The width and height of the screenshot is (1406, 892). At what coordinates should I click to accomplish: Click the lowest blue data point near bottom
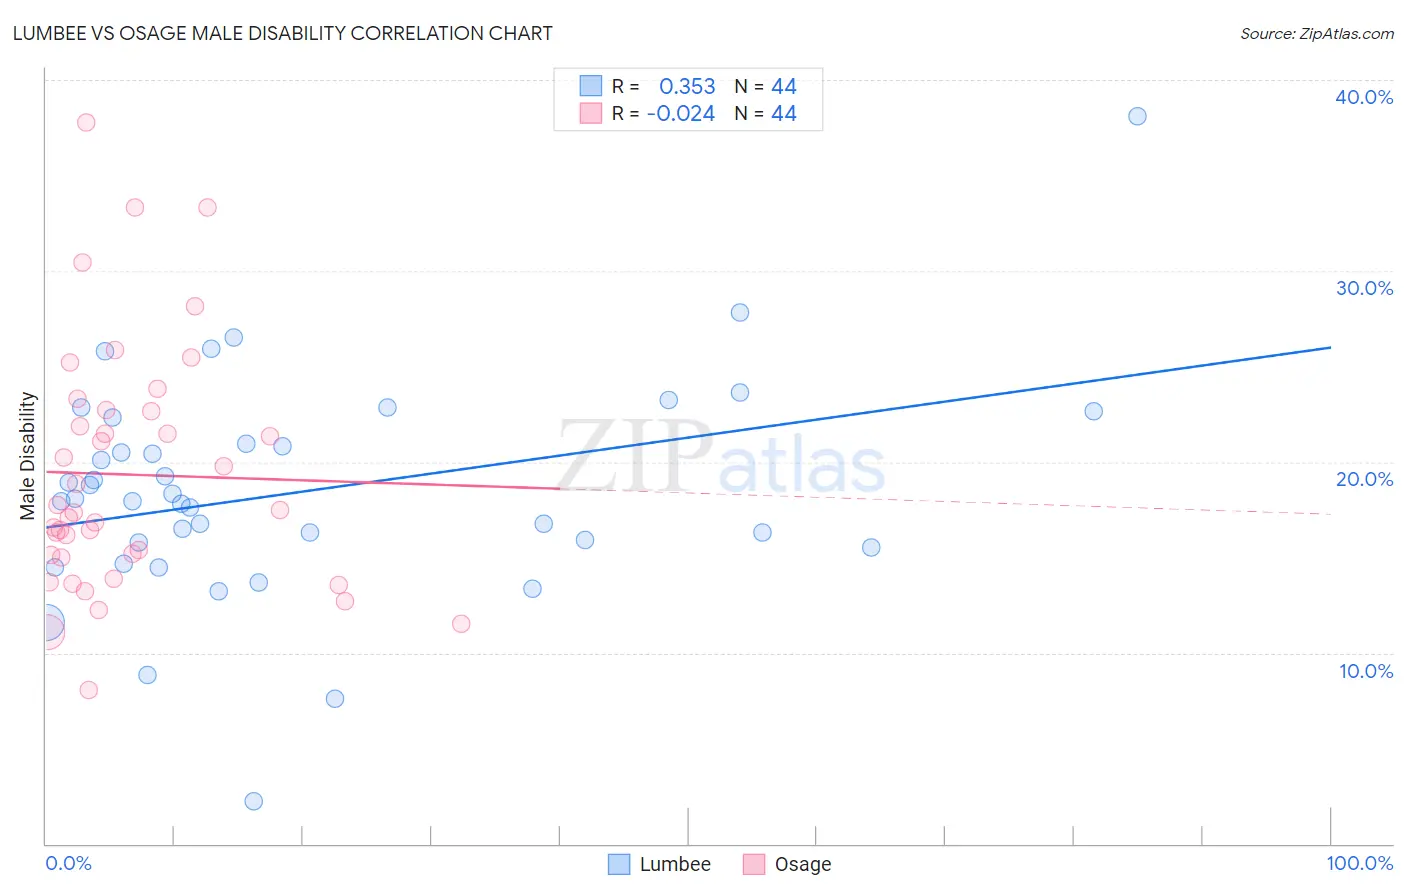(254, 801)
